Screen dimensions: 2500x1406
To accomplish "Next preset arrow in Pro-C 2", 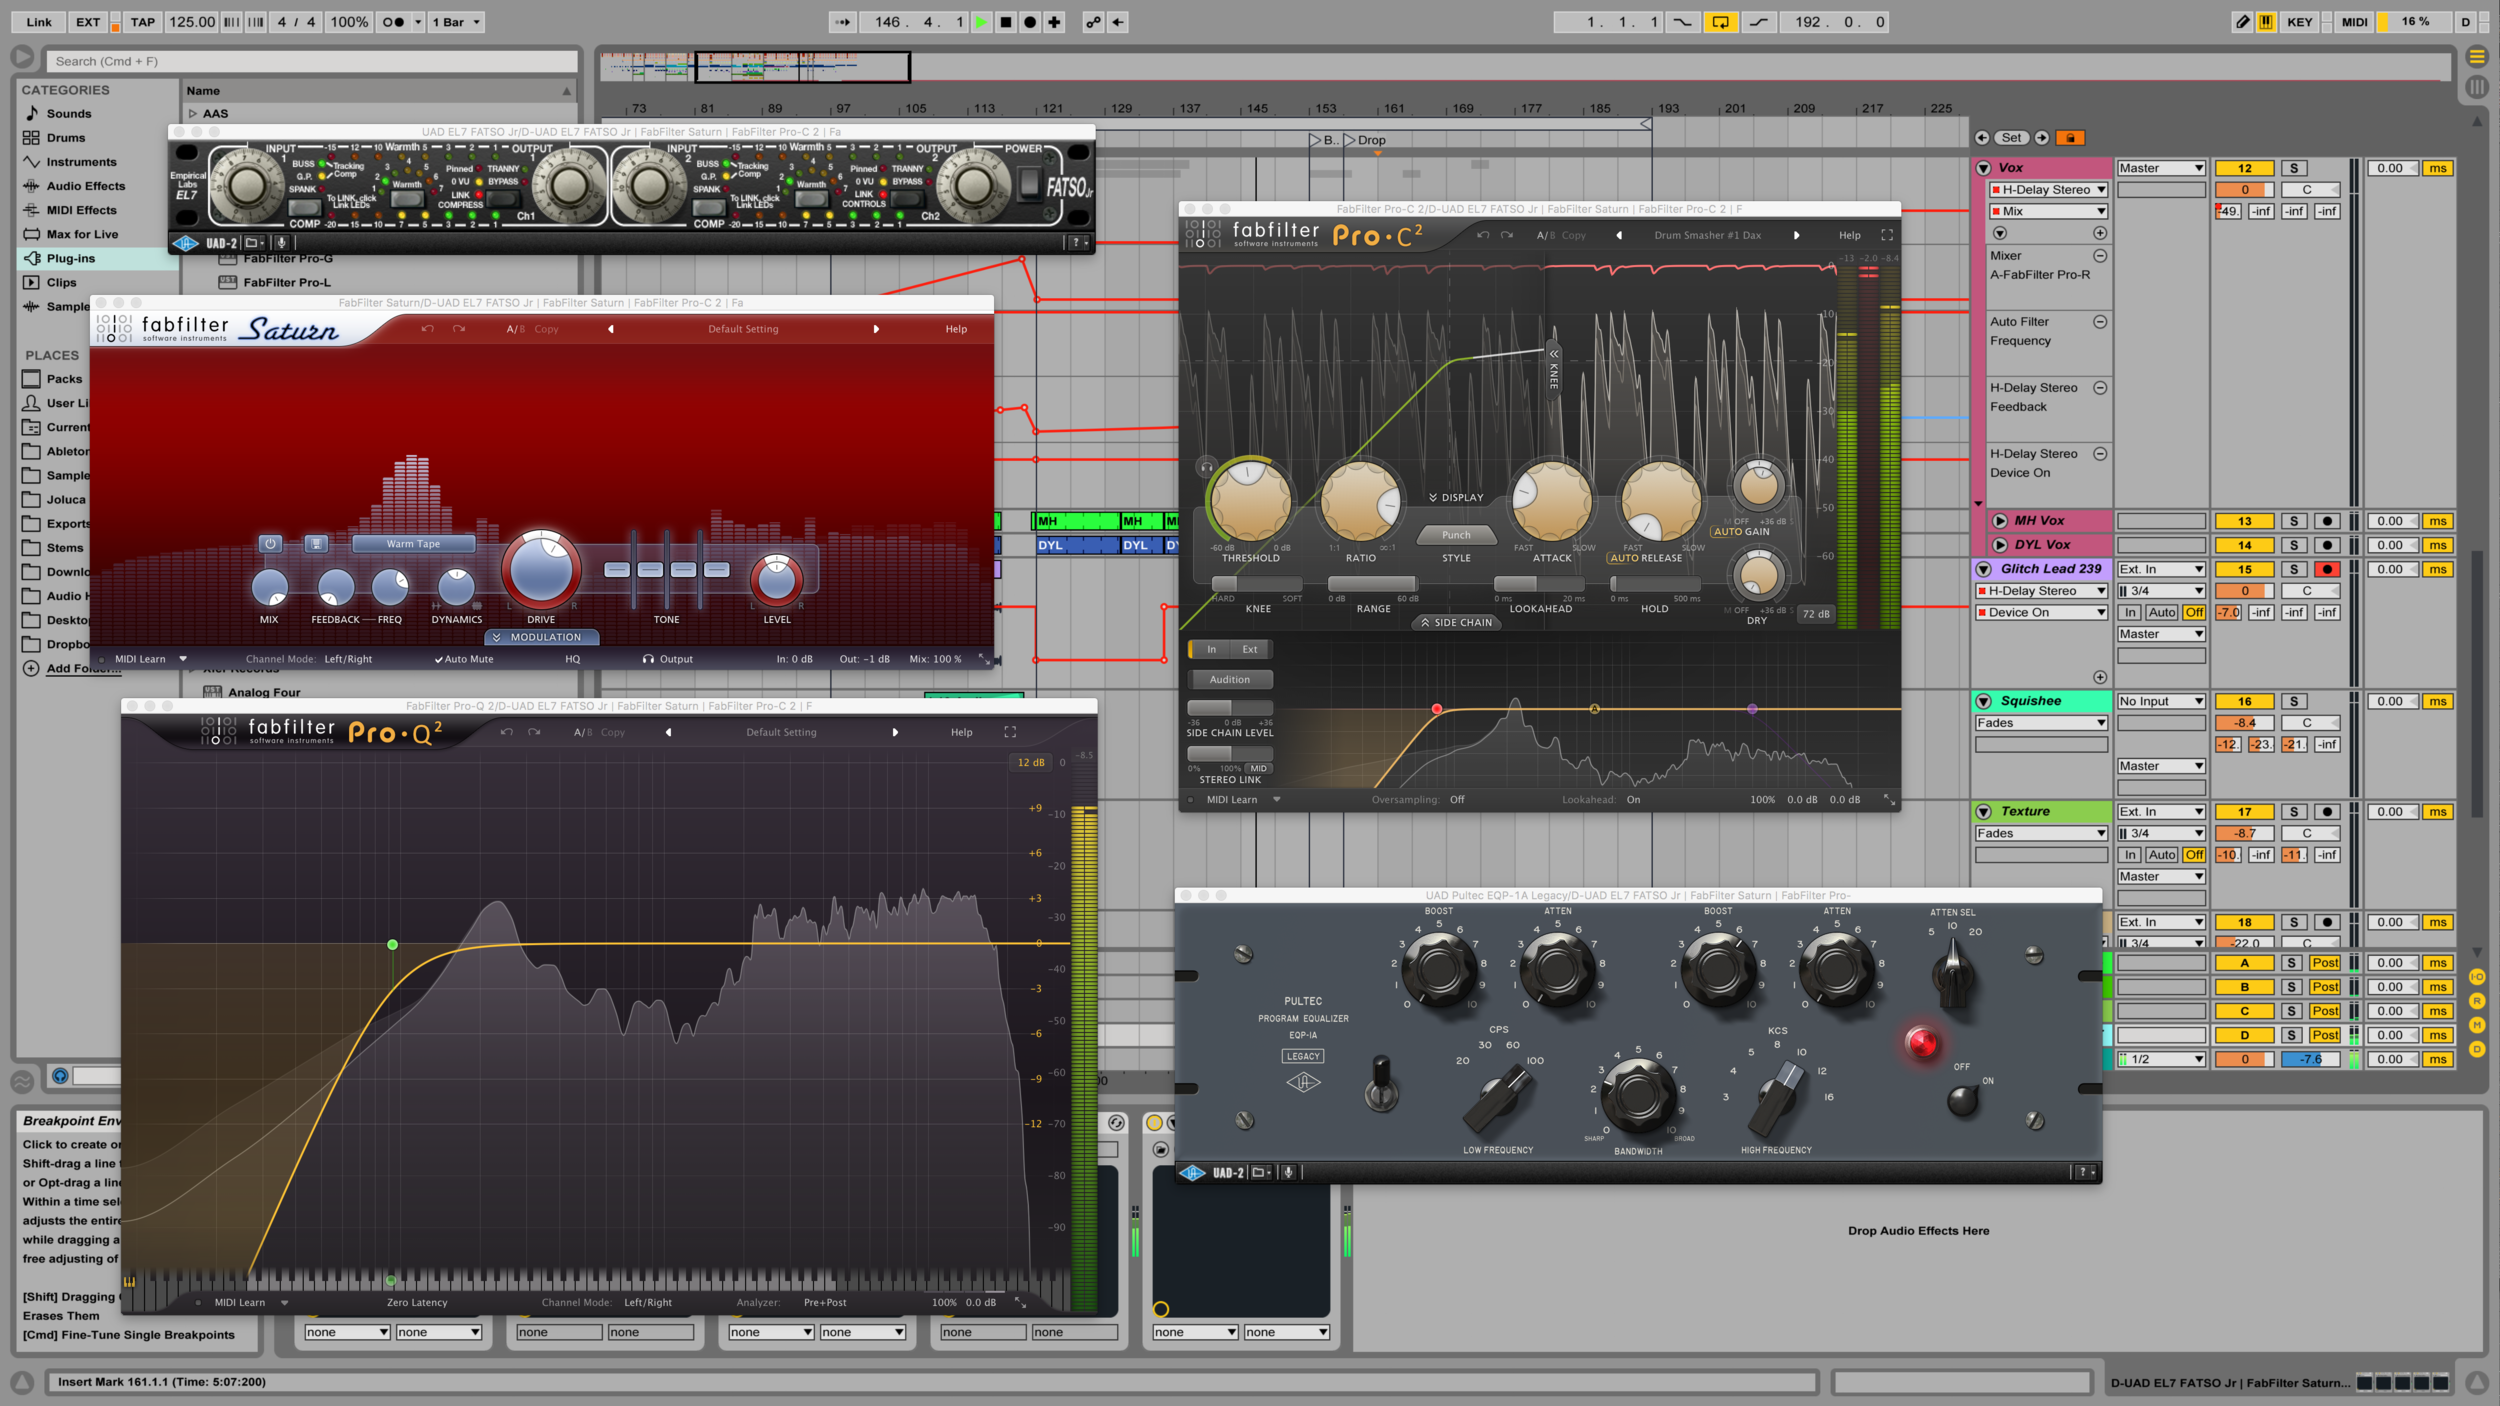I will [1796, 235].
